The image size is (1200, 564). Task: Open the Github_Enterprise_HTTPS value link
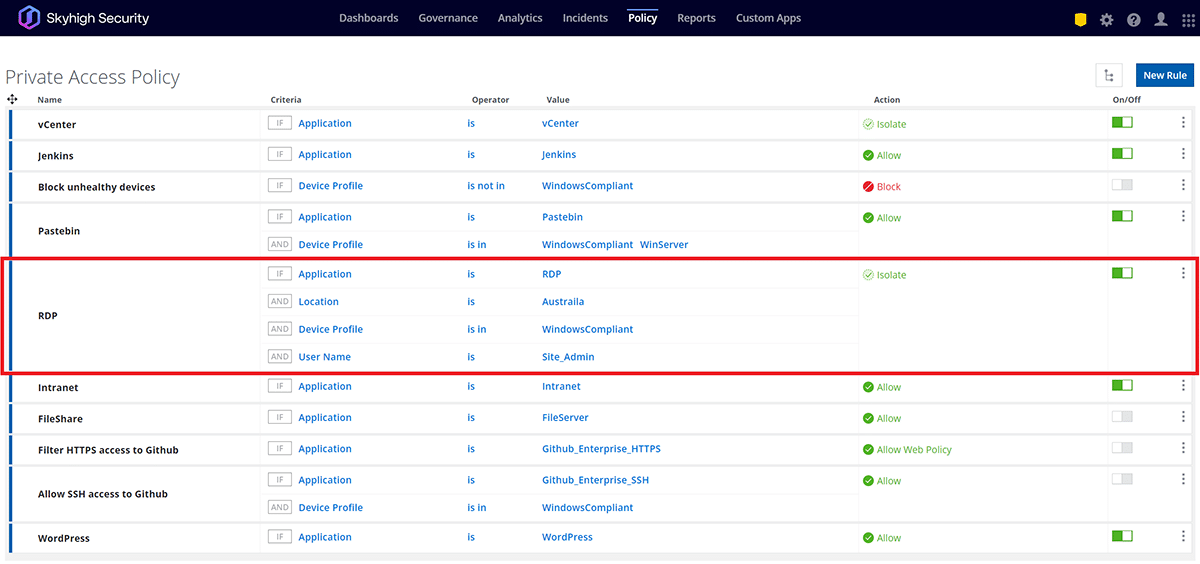coord(601,449)
